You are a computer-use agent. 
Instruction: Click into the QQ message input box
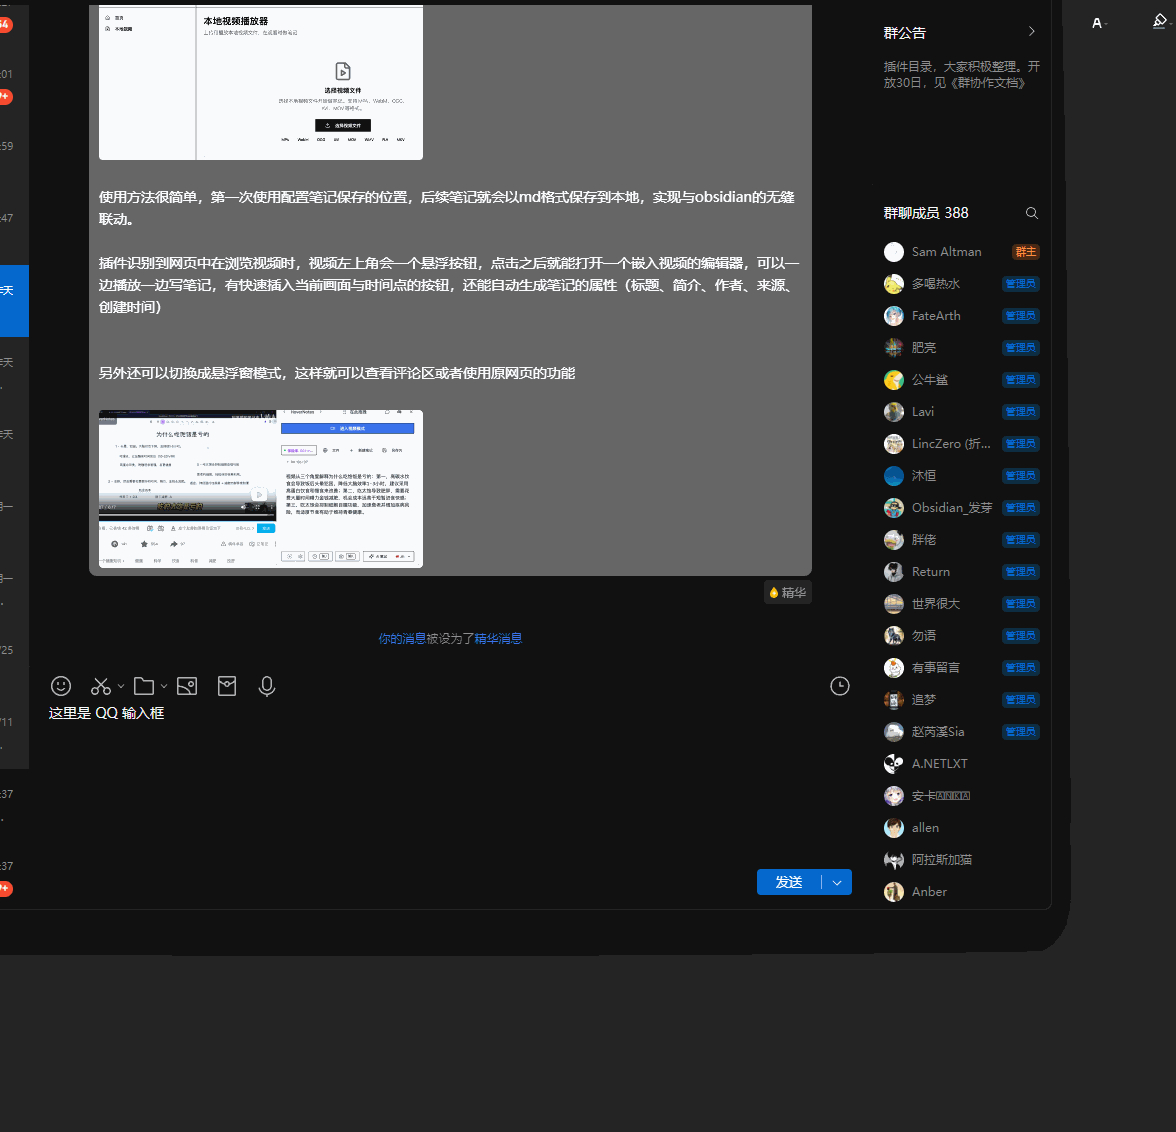[x=440, y=780]
